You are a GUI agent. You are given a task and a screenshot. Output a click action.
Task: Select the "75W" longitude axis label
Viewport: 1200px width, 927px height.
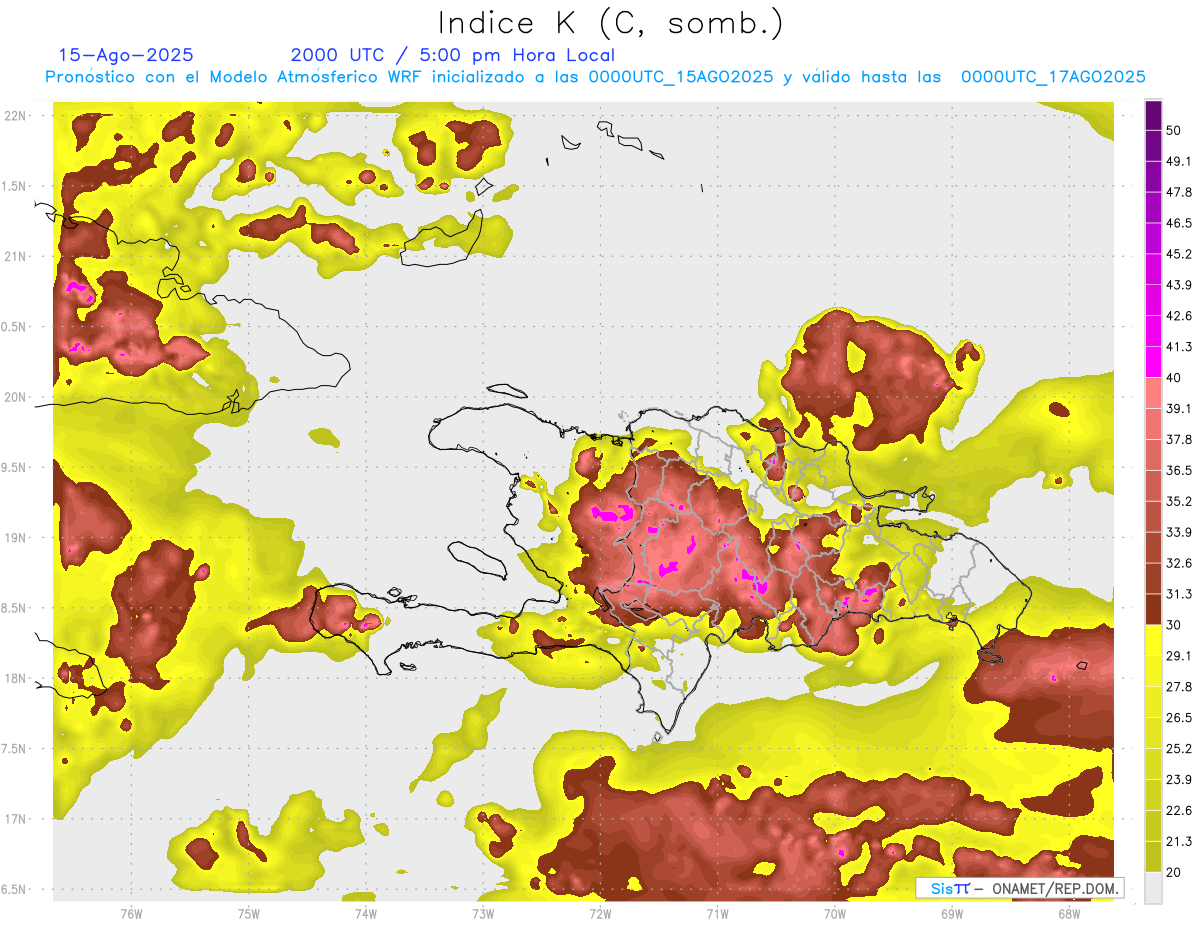click(x=249, y=913)
